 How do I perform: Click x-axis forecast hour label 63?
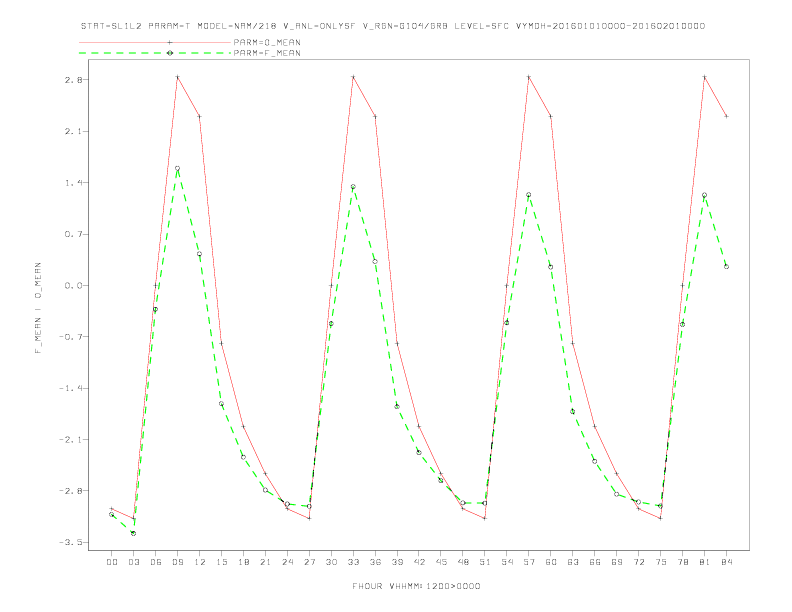pos(573,562)
